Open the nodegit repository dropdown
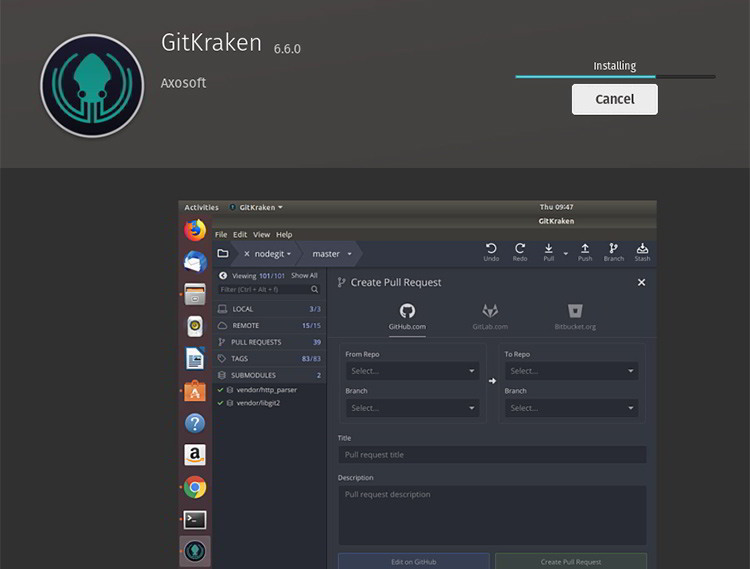Image resolution: width=750 pixels, height=569 pixels. pos(273,254)
